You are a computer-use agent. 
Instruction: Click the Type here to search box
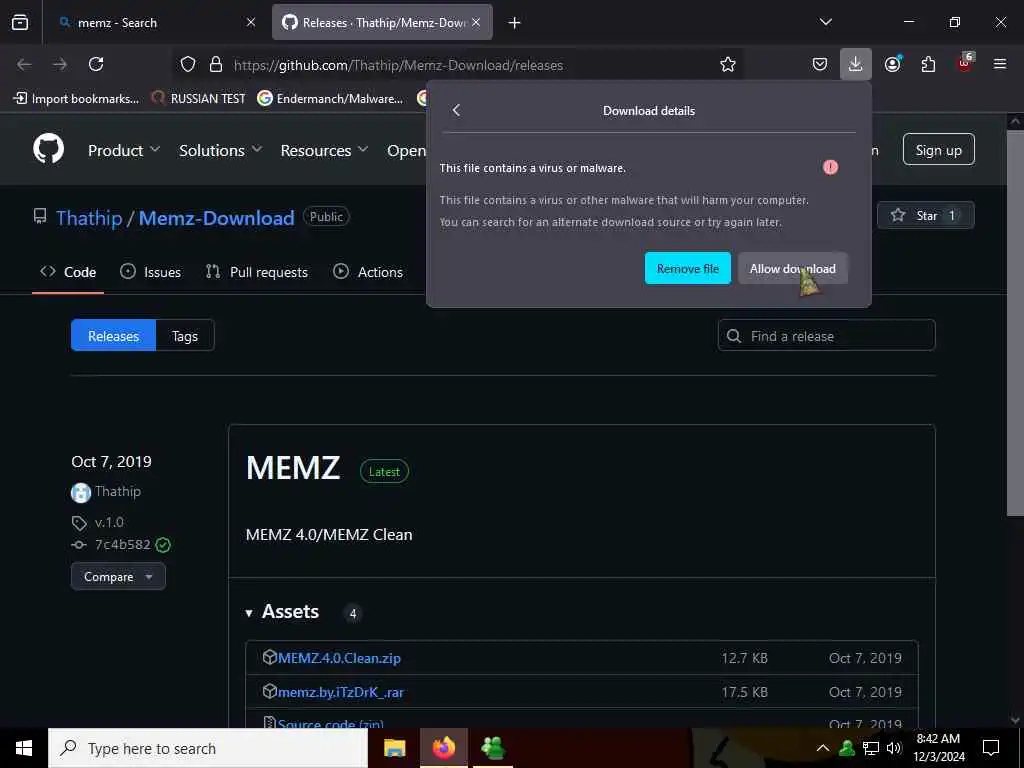(208, 748)
